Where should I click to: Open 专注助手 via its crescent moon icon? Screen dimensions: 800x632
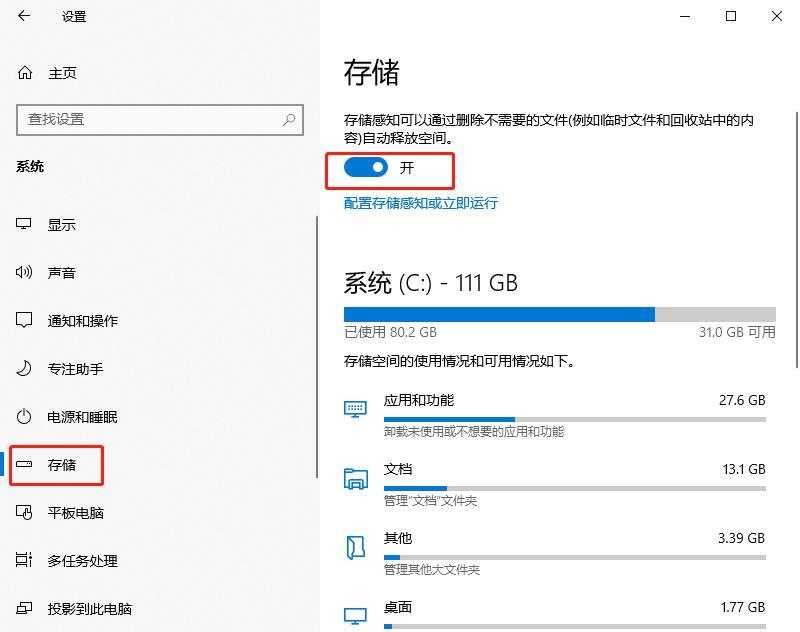(x=24, y=368)
